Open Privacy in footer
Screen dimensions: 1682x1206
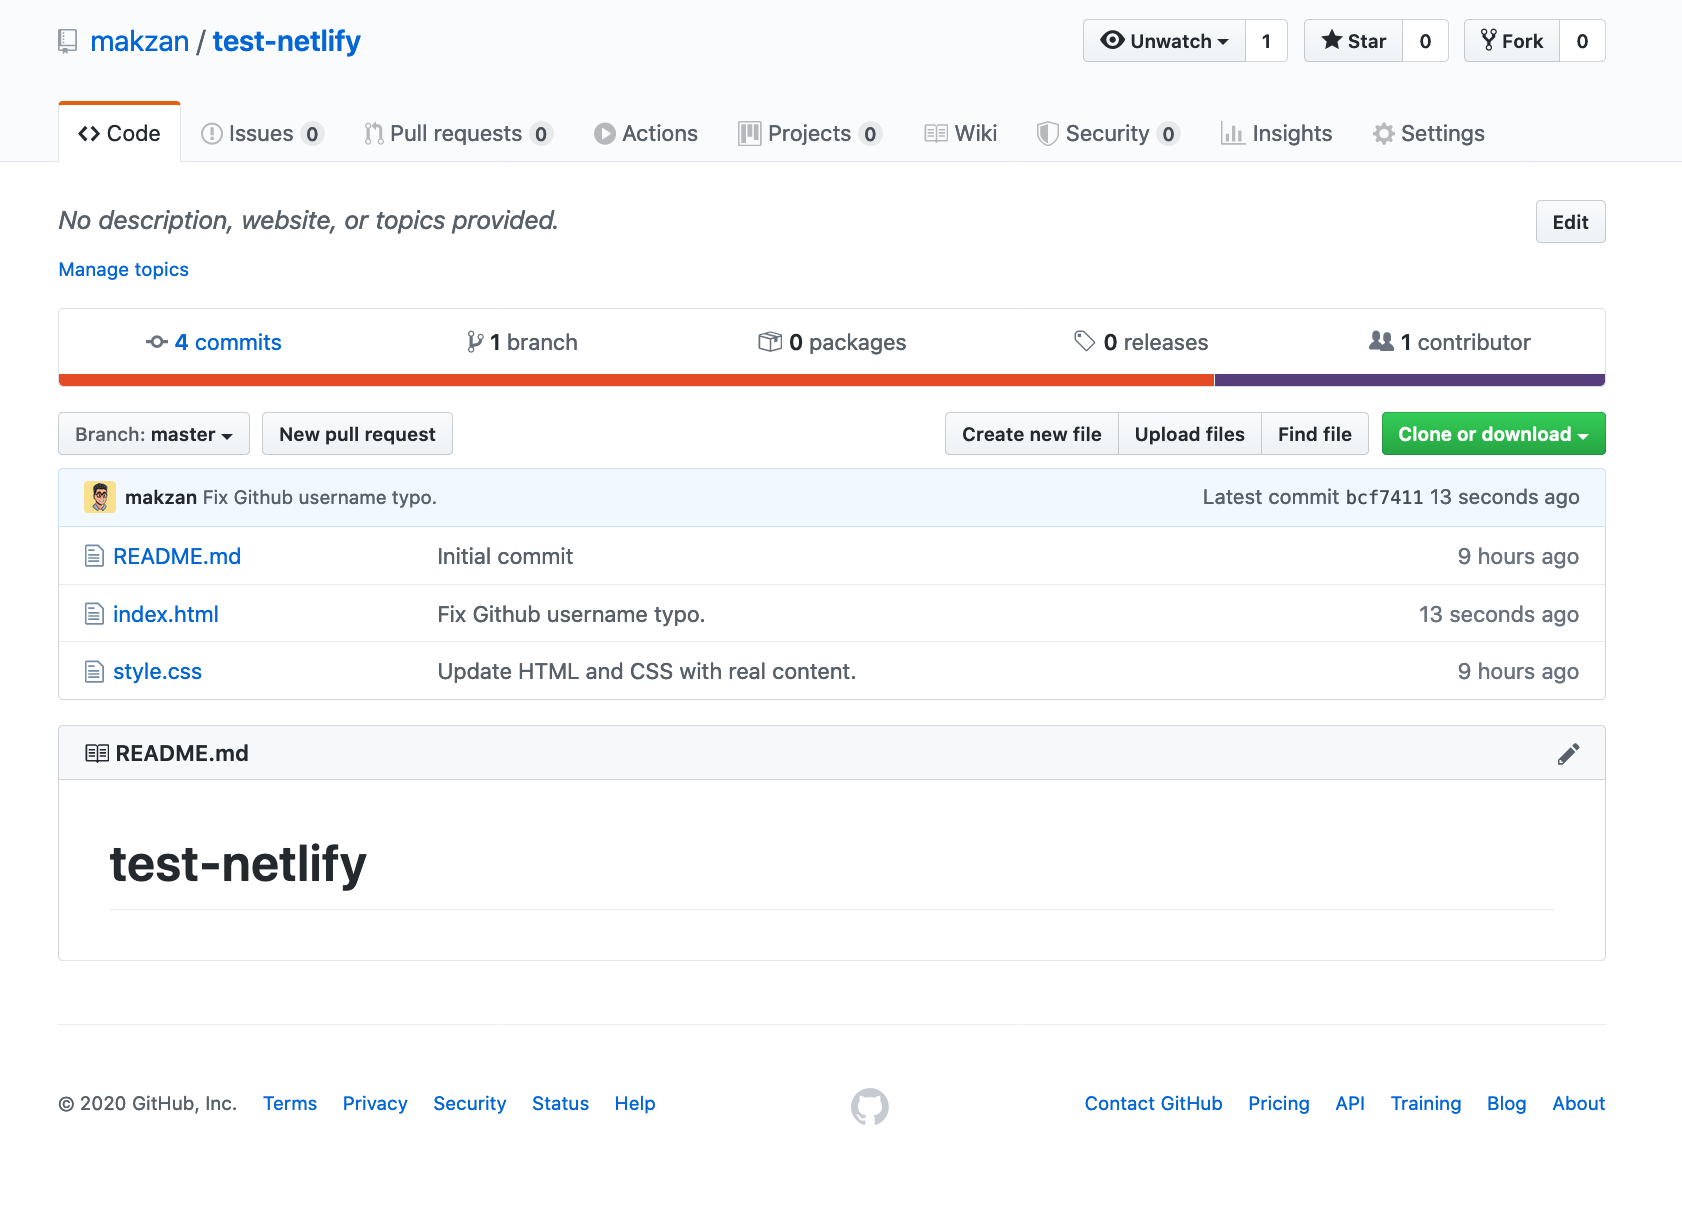(x=375, y=1103)
